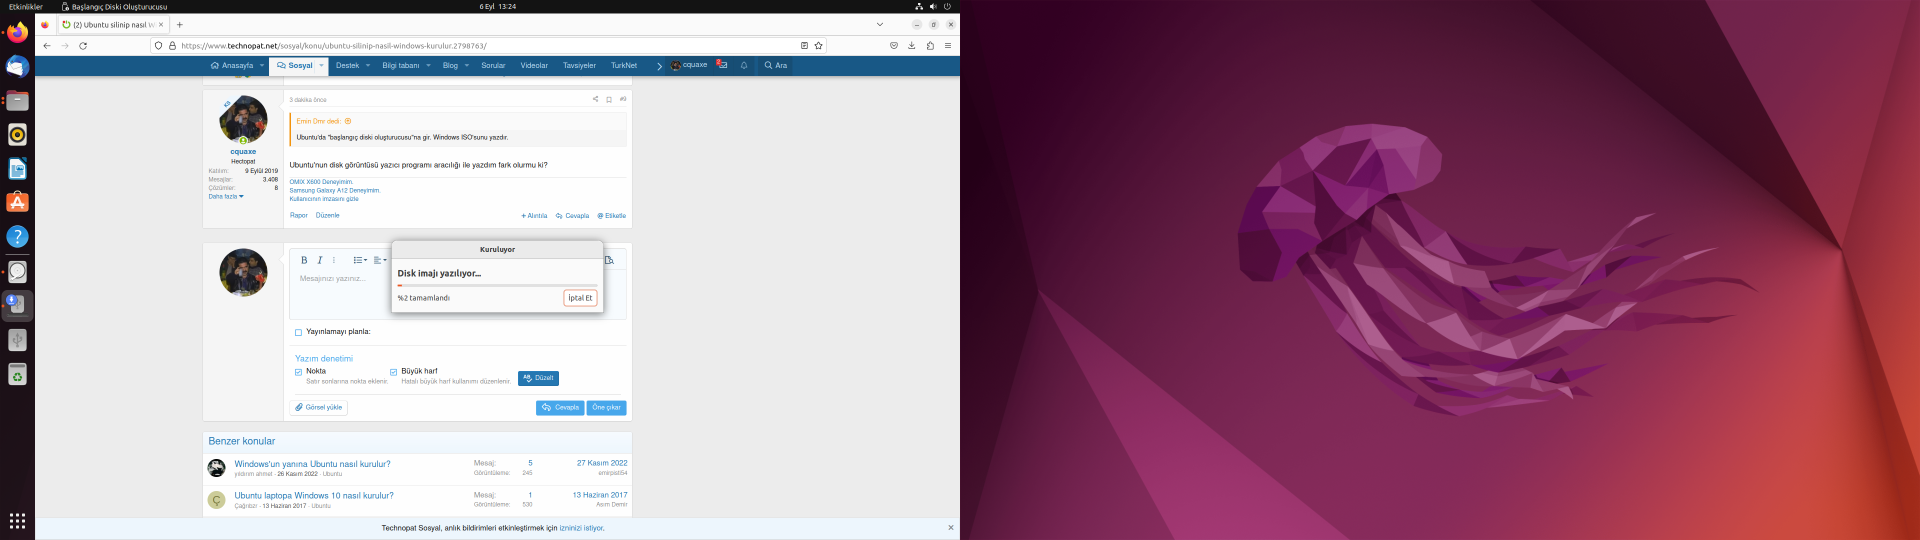This screenshot has height=540, width=1920.
Task: Open the Tavsiyeler navigation item
Action: [x=579, y=65]
